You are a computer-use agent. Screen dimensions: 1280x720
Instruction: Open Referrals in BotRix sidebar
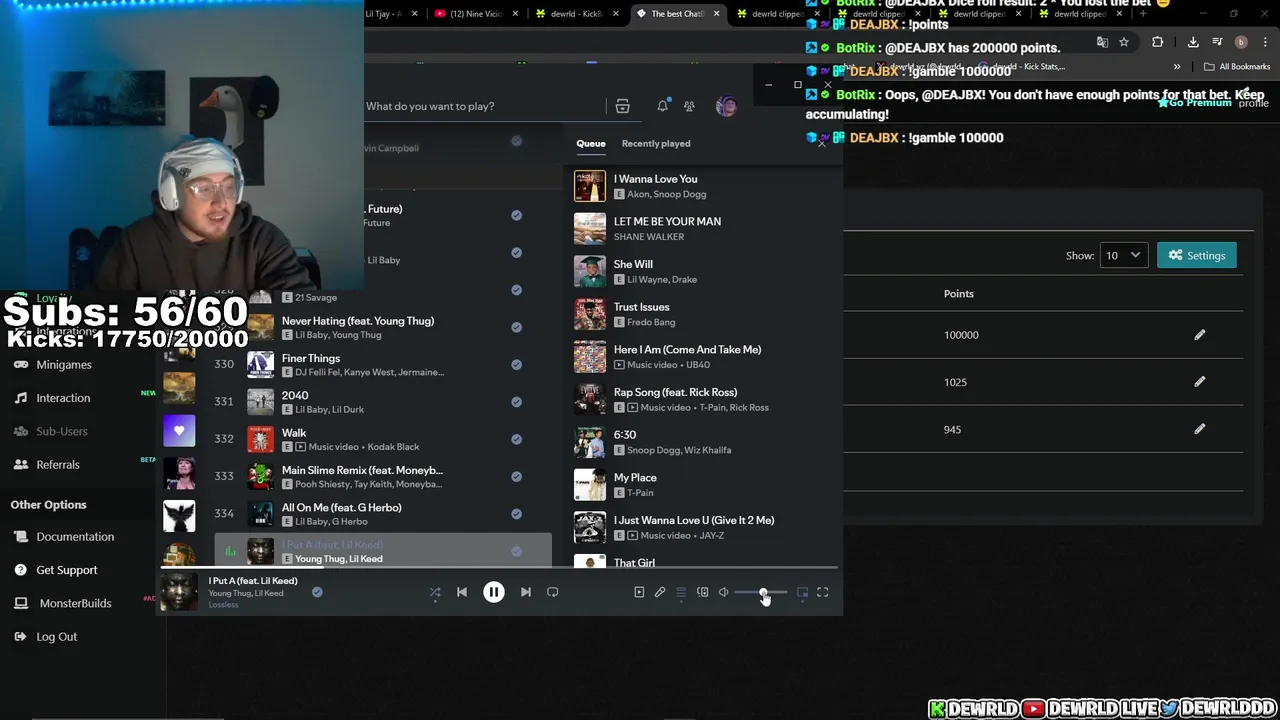58,465
